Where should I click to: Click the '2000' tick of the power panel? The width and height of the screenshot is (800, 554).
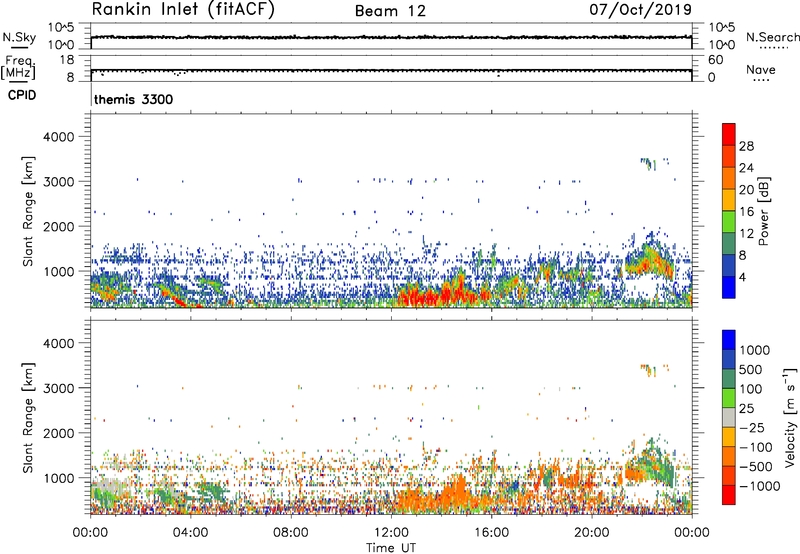58,226
